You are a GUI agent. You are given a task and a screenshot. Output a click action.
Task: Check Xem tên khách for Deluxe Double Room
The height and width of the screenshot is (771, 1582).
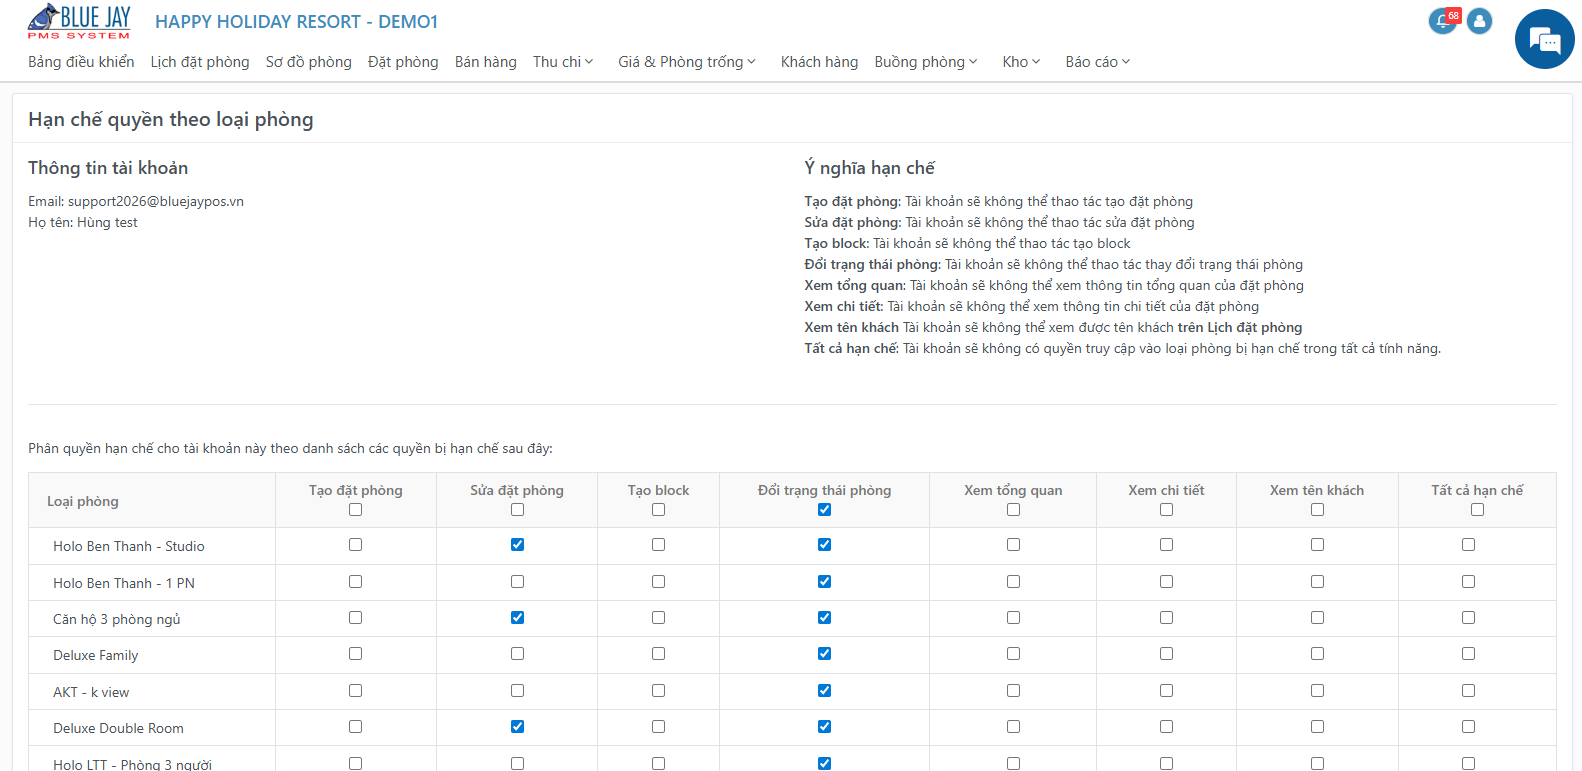[1317, 727]
